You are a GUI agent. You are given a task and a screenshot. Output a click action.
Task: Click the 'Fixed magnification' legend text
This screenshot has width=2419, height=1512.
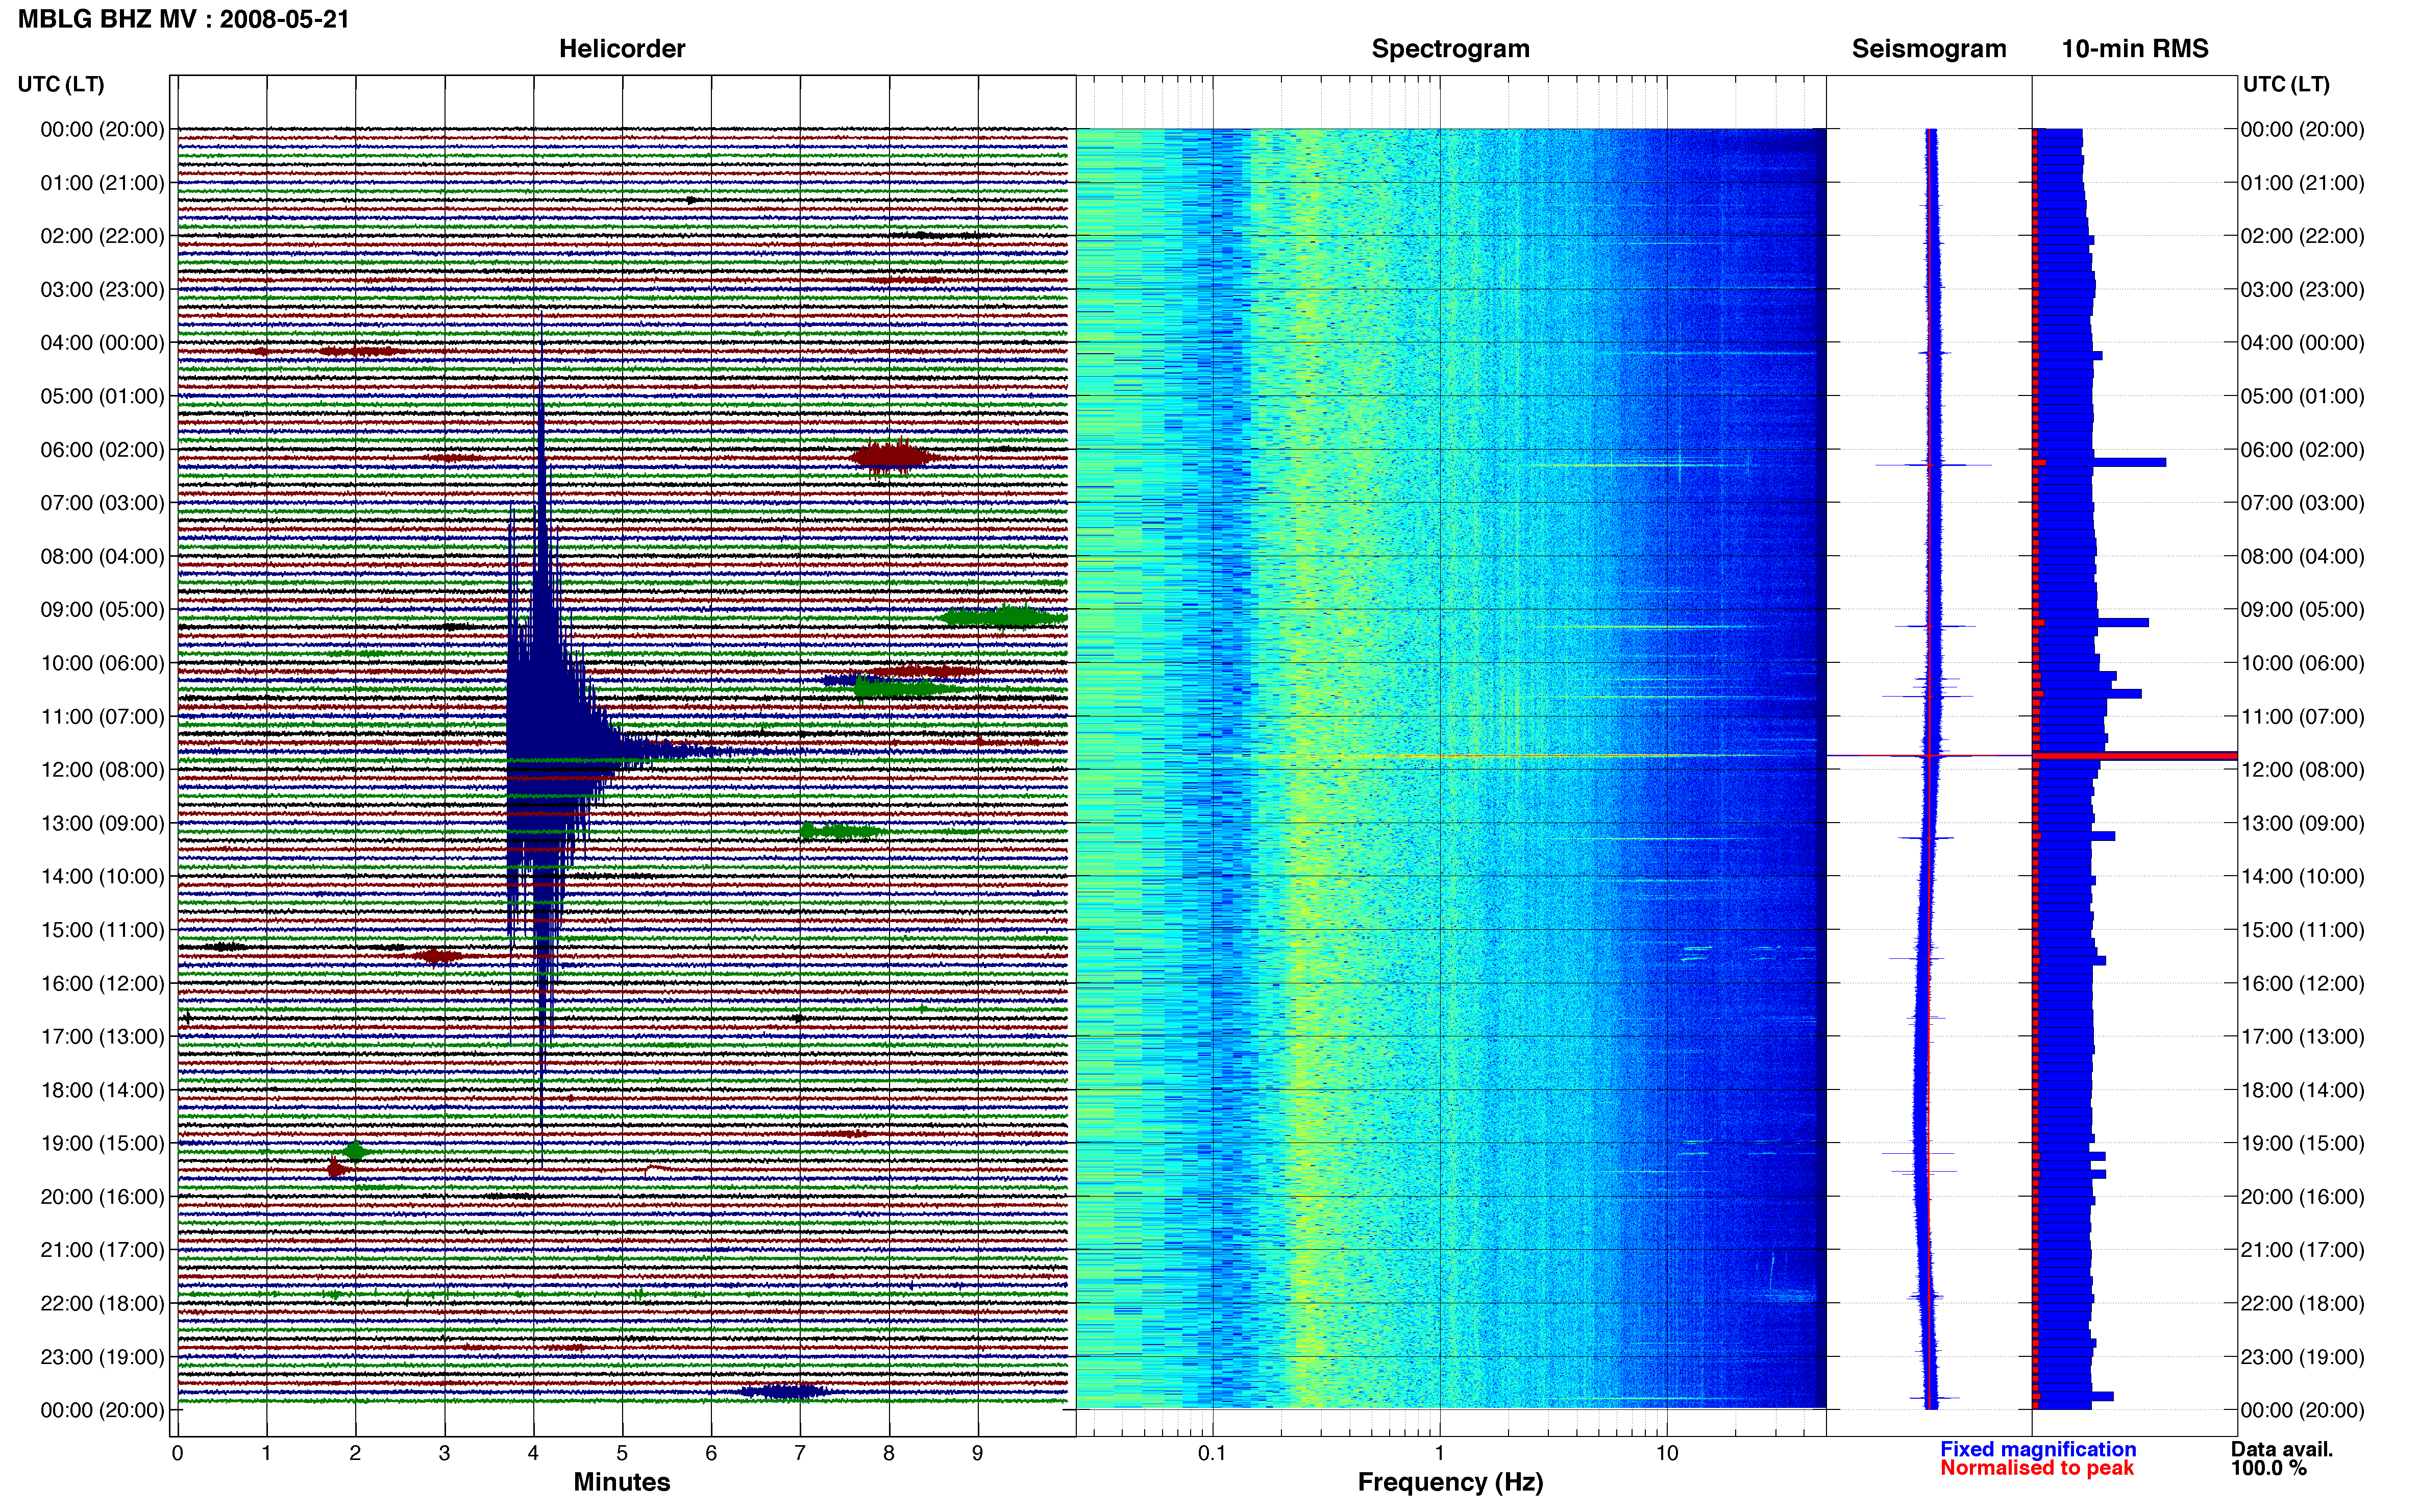[2038, 1449]
